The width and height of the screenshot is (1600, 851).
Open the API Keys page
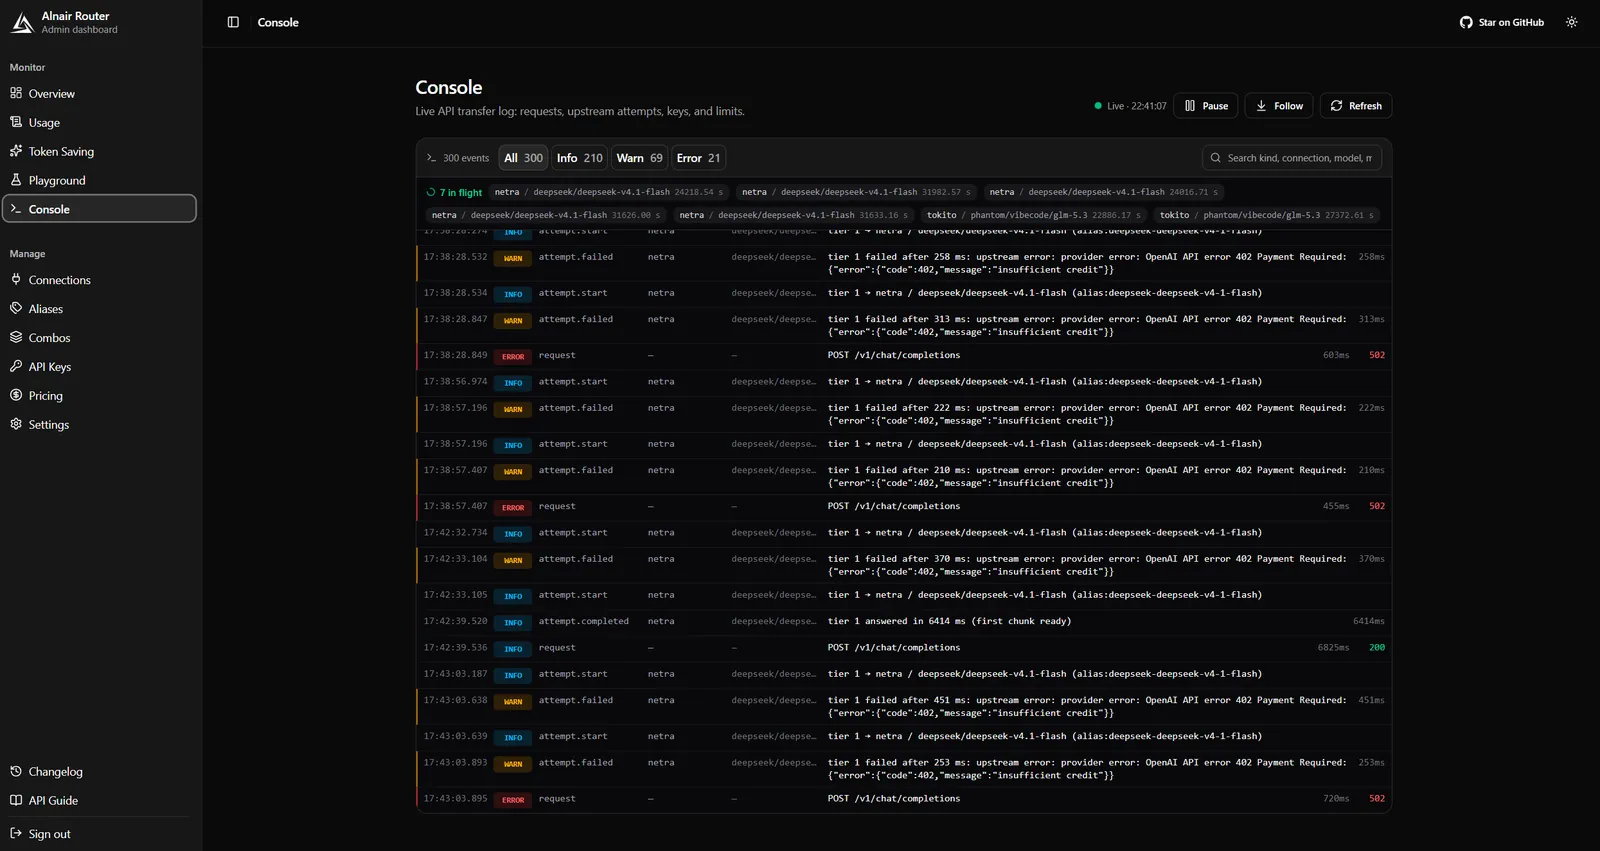(99, 367)
